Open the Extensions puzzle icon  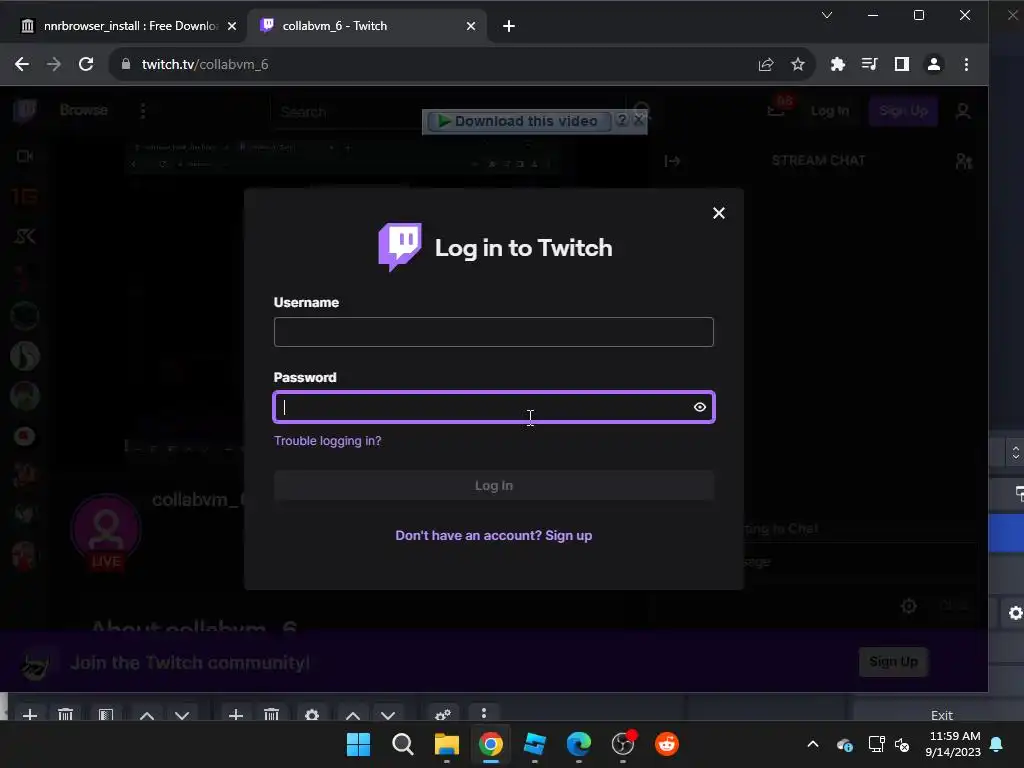[x=837, y=64]
